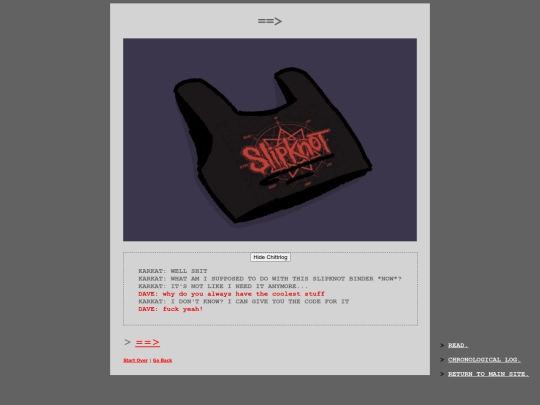540x405 pixels.
Task: Click the Start Over link
Action: pos(135,360)
